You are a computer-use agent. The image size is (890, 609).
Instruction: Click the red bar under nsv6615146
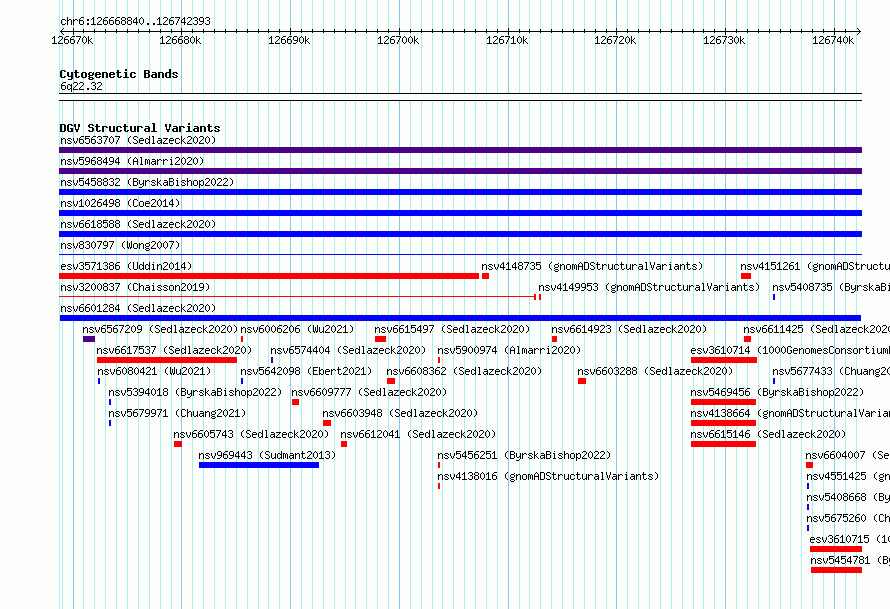723,444
